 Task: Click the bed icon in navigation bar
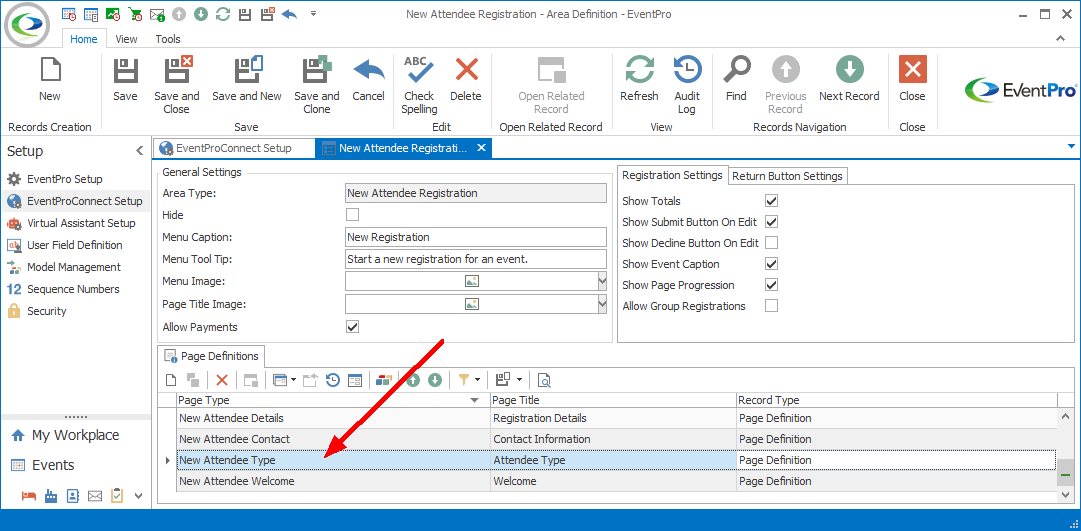(28, 495)
